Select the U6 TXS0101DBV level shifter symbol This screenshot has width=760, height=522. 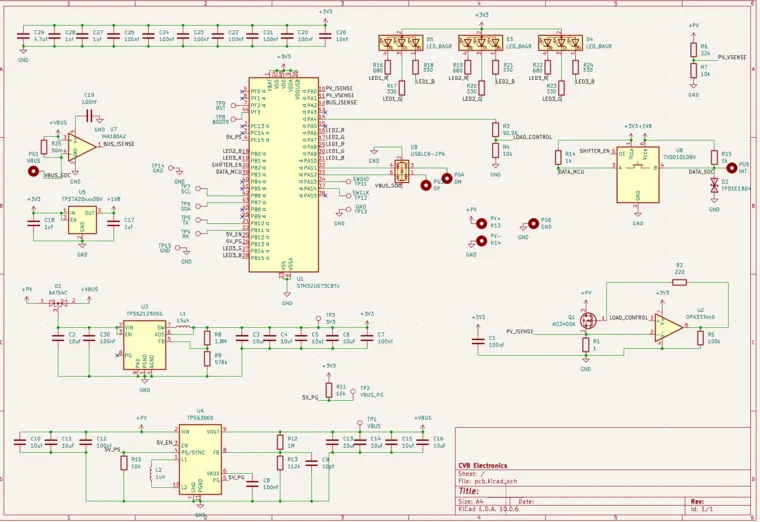point(638,174)
